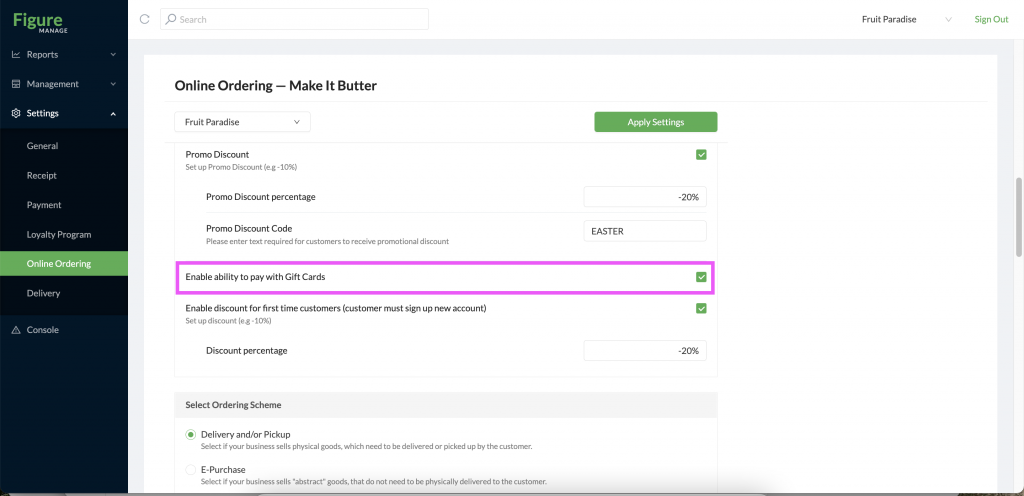Click the page vertical scrollbar thumb

pos(1019,217)
